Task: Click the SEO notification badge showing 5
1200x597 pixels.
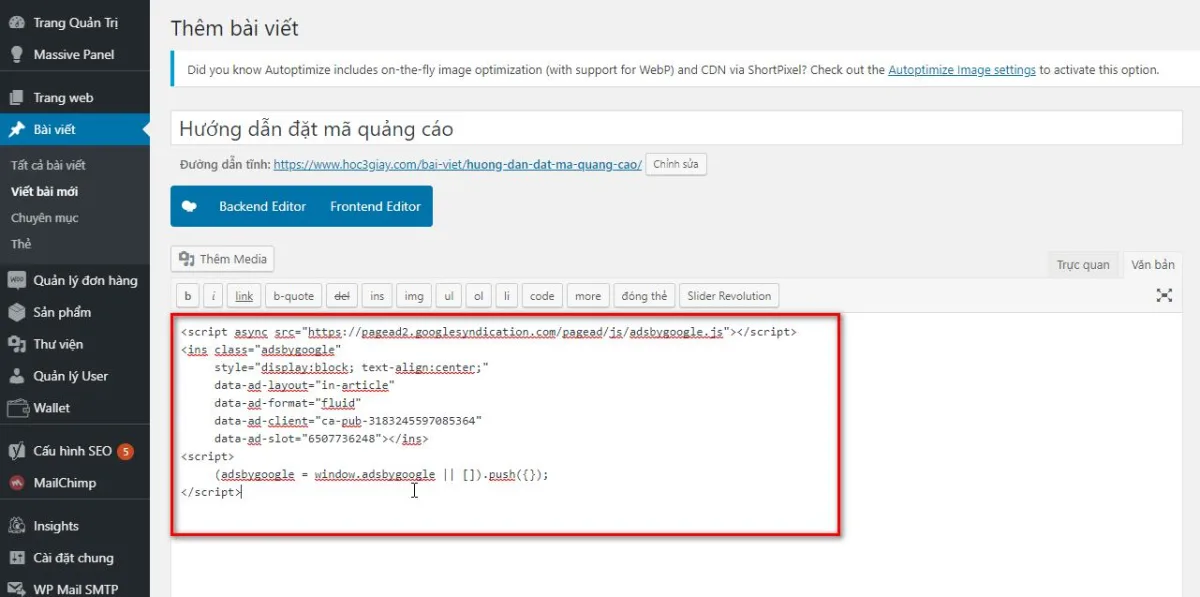Action: point(125,451)
